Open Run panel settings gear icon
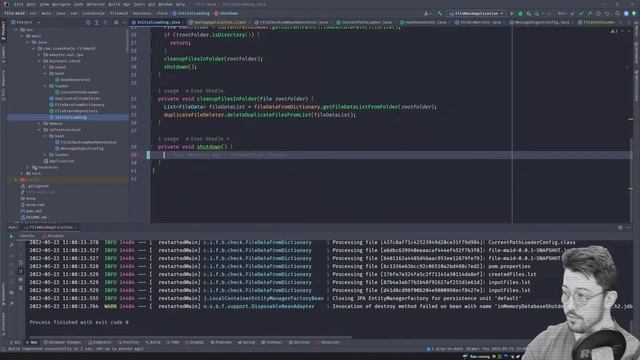This screenshot has width=640, height=360. (620, 227)
